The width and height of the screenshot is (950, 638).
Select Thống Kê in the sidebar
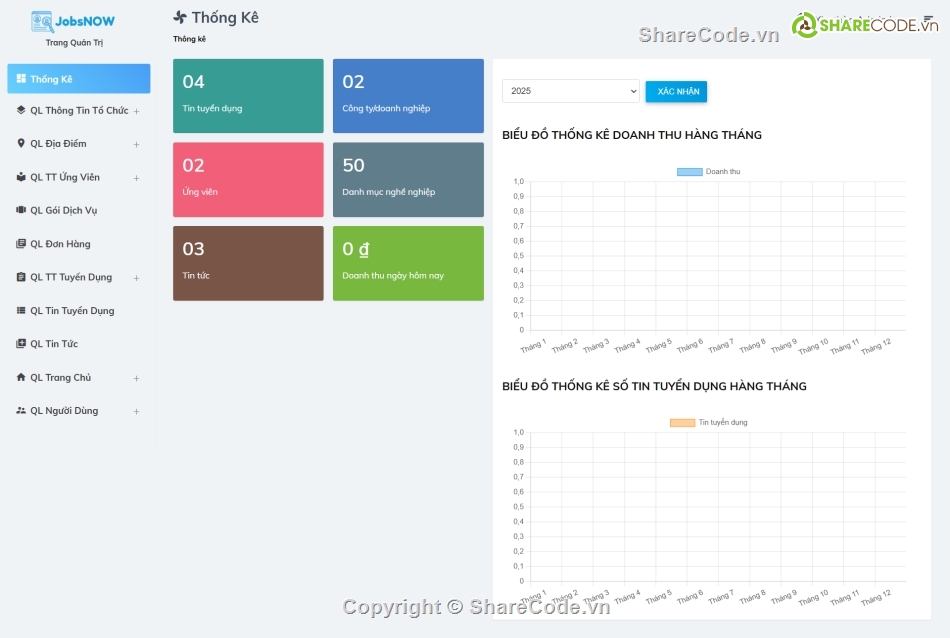(79, 79)
